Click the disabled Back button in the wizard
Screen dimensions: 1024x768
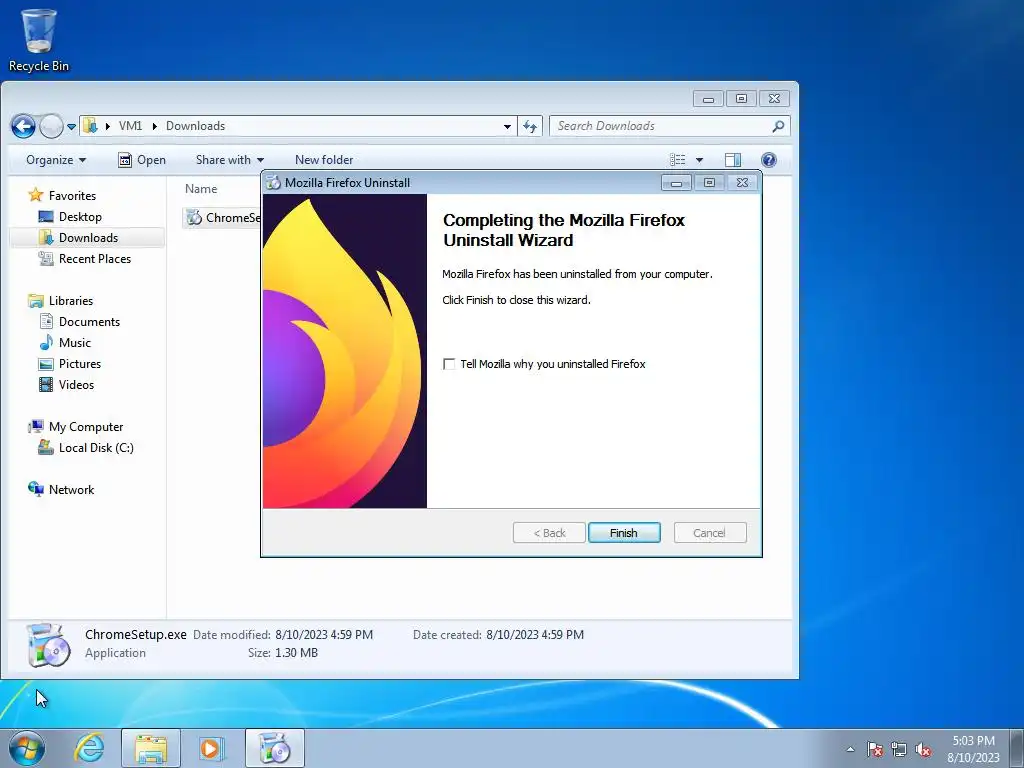pyautogui.click(x=549, y=533)
